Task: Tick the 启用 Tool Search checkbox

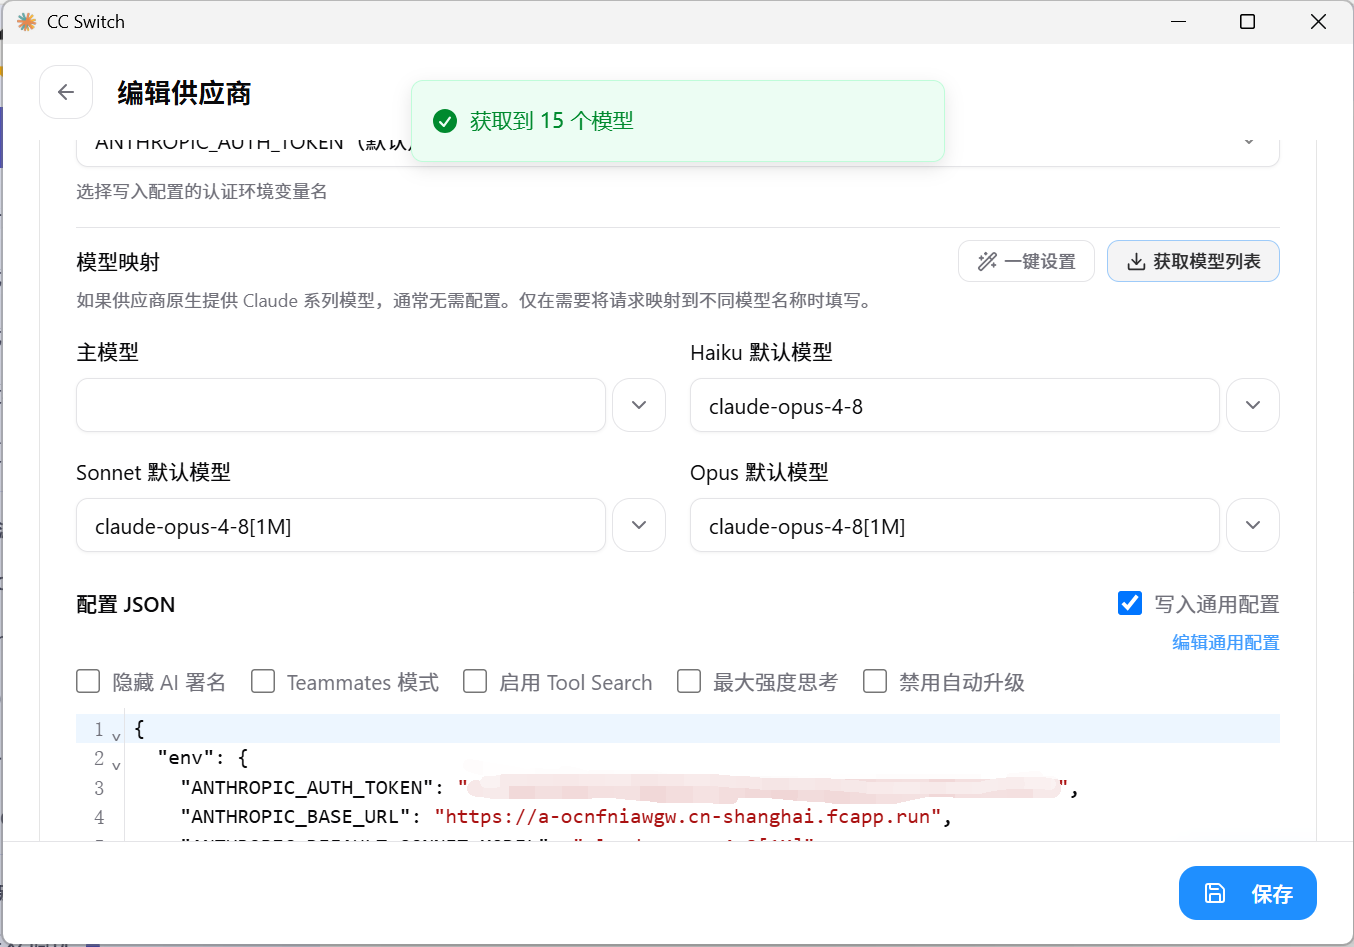Action: [475, 681]
